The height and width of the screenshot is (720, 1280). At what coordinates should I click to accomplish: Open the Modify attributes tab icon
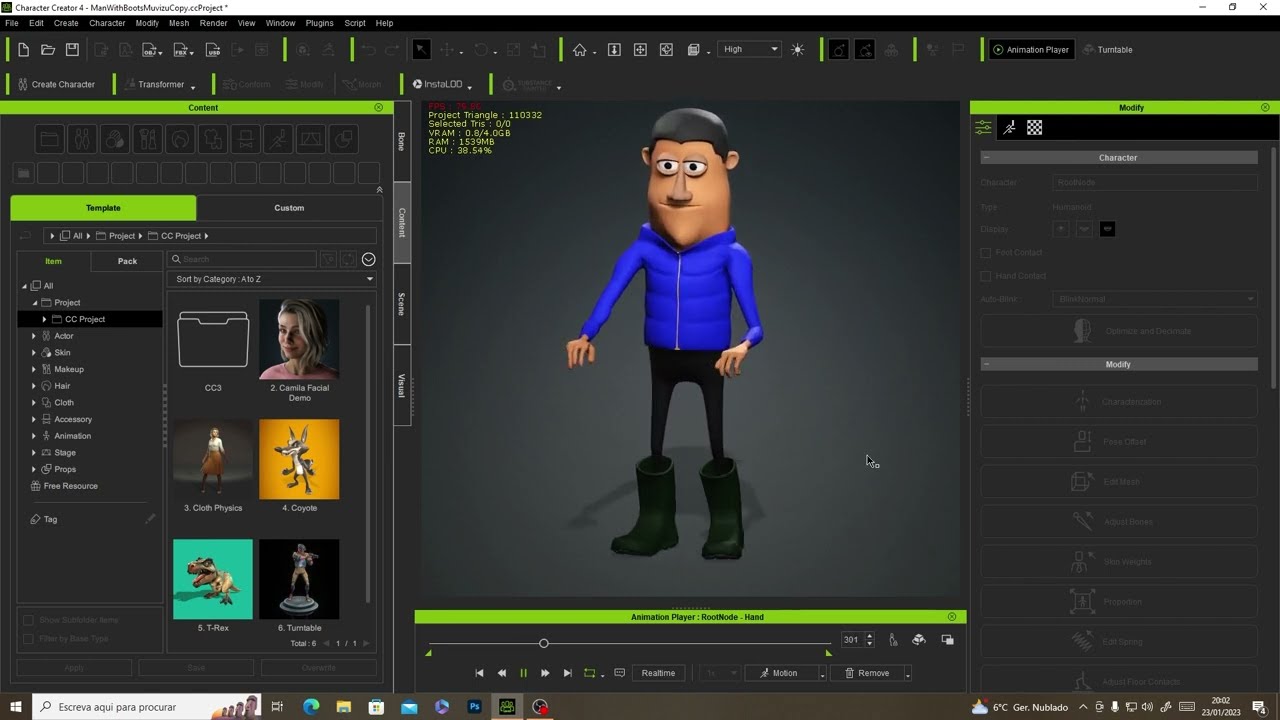(984, 127)
